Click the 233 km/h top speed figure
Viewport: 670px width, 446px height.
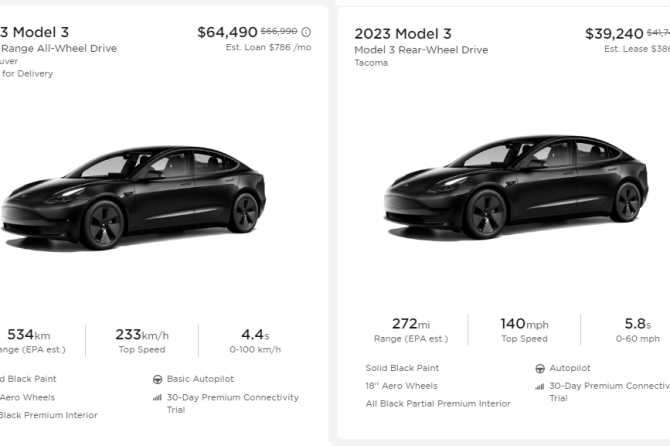(141, 335)
